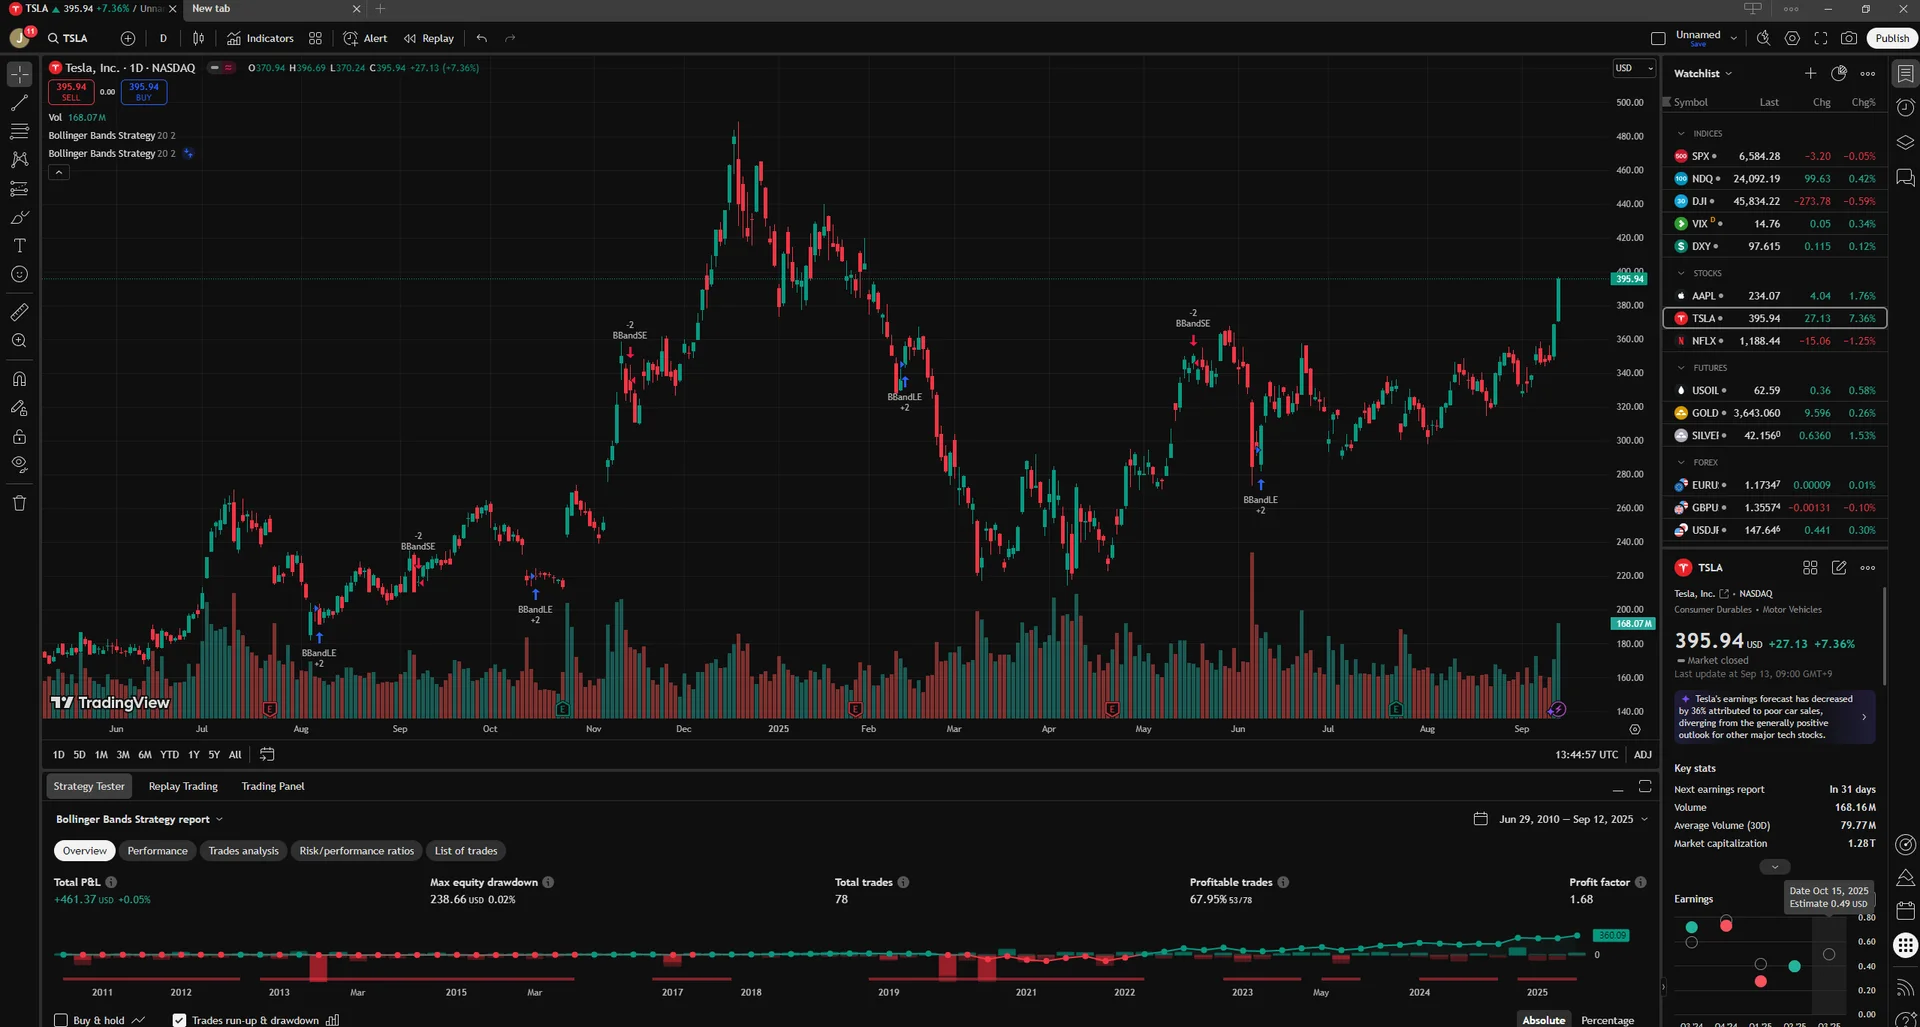The height and width of the screenshot is (1027, 1920).
Task: Toggle stay in drawing mode
Action: (x=19, y=408)
